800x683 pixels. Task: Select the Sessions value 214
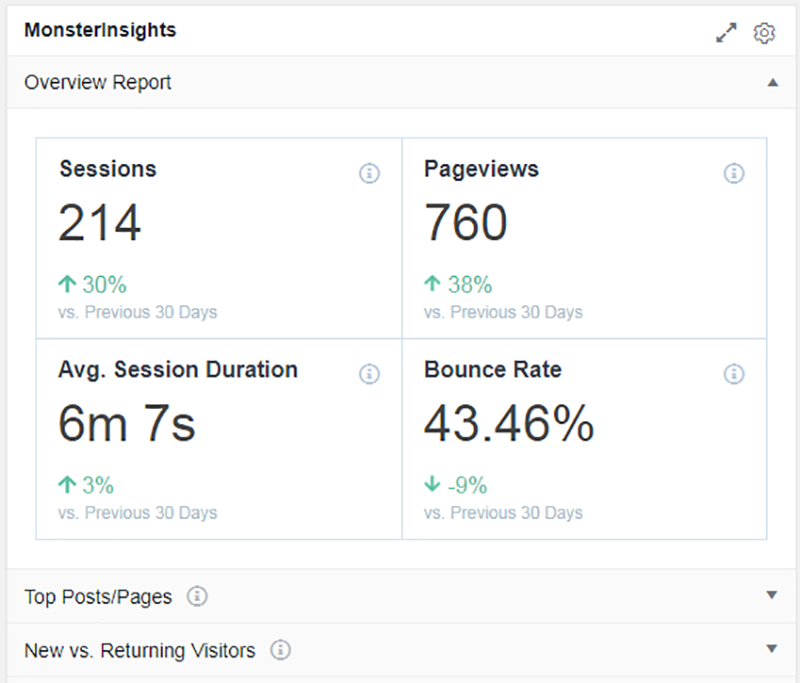99,222
